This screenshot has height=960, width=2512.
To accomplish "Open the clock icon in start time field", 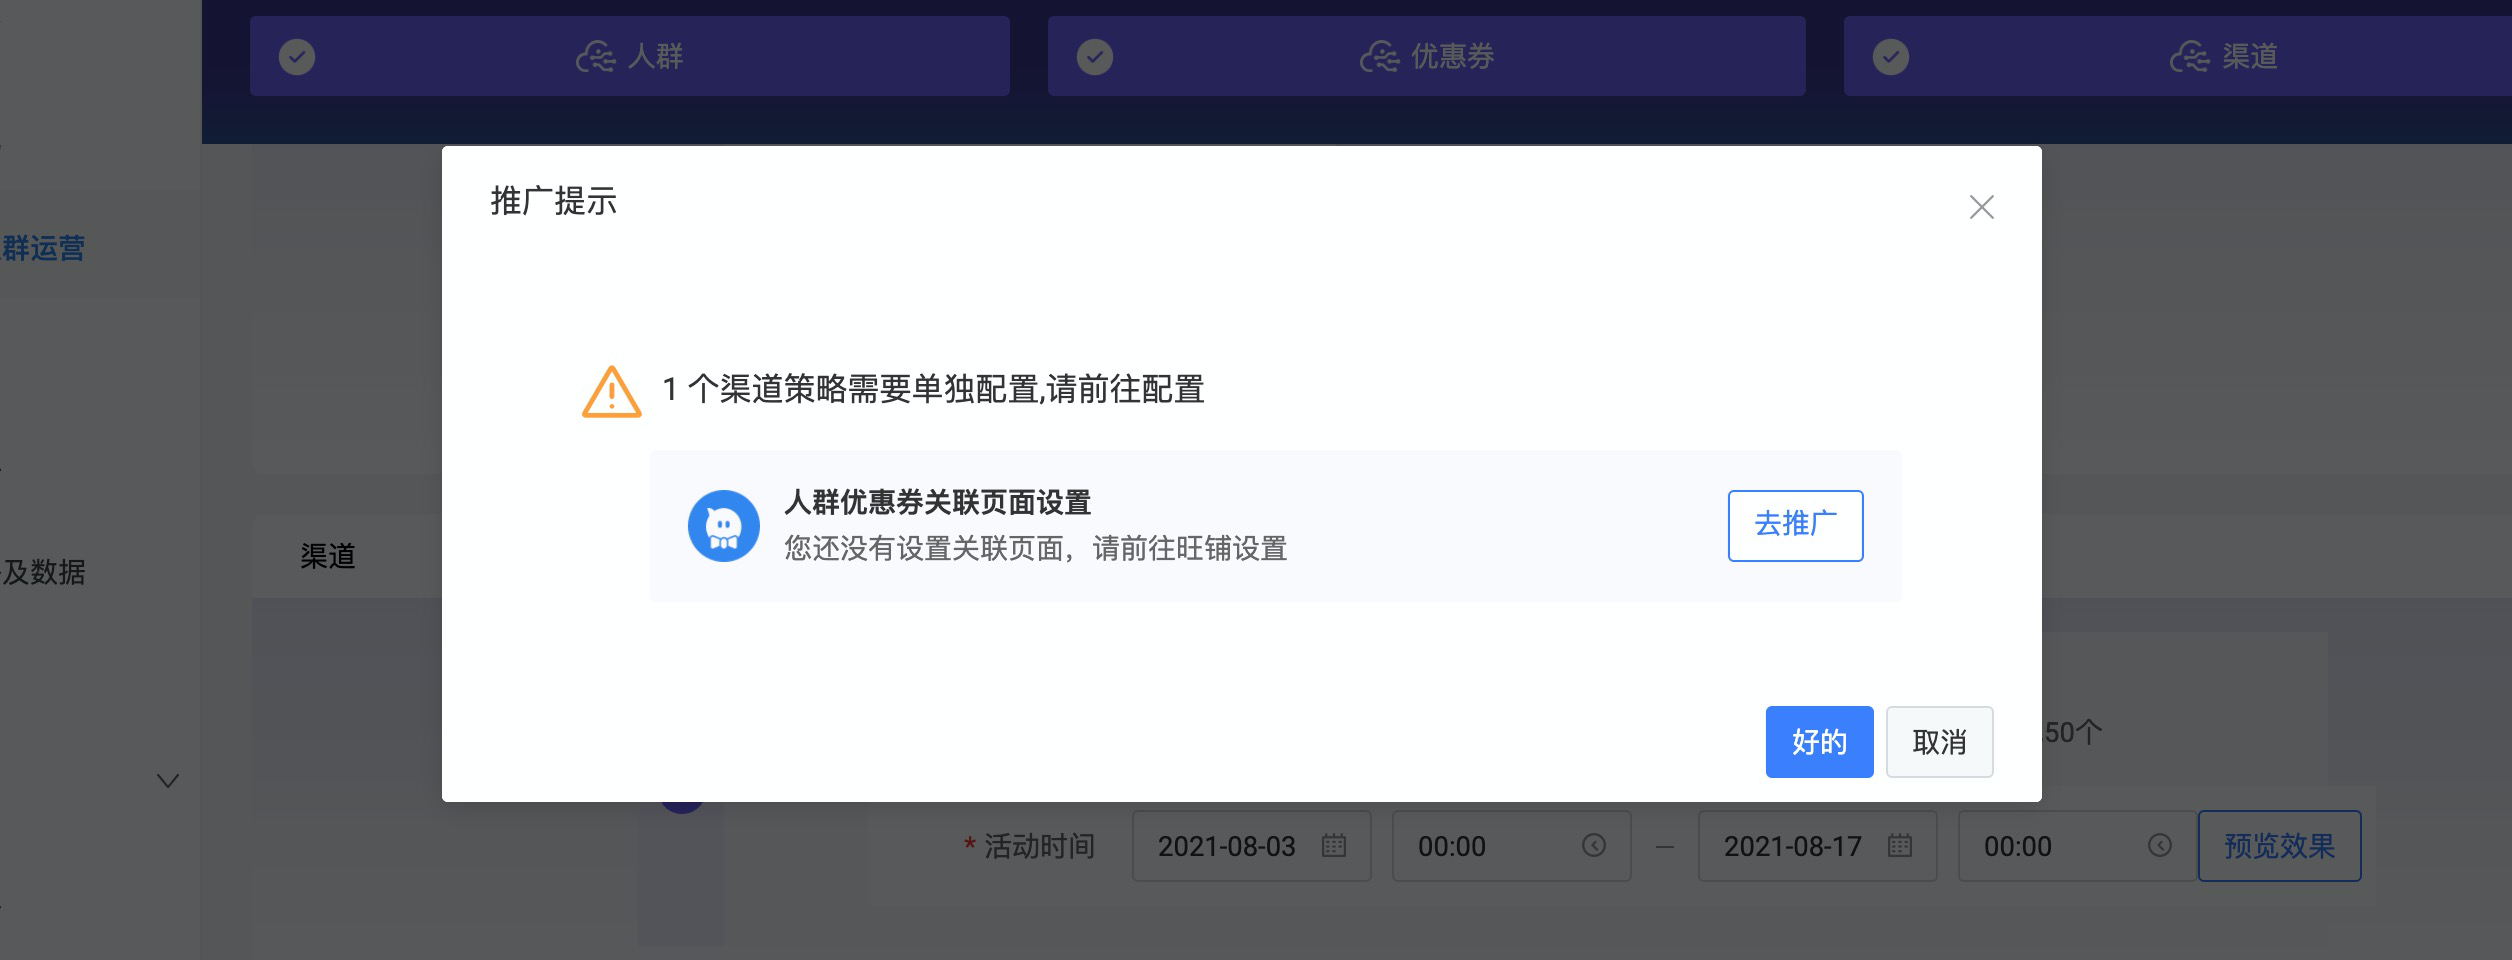I will coord(1594,846).
